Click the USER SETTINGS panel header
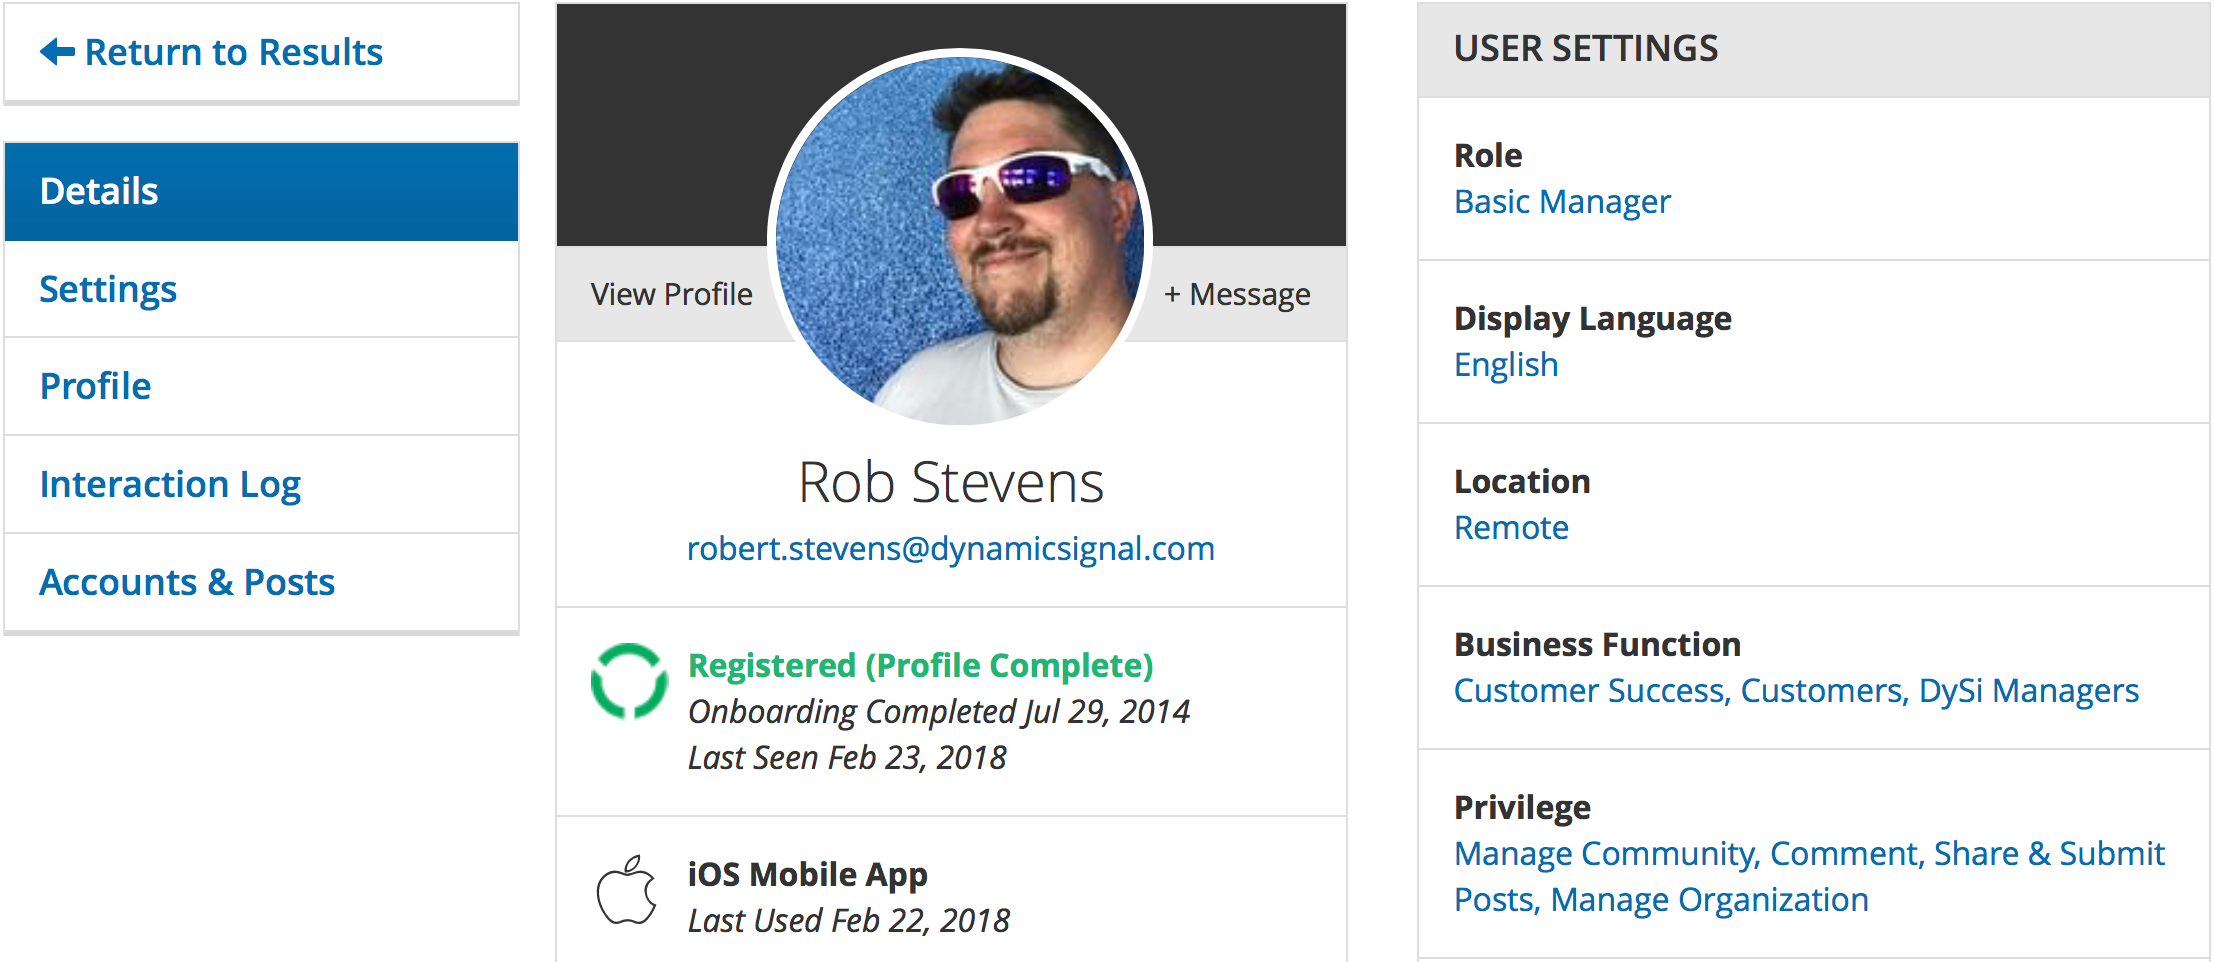The height and width of the screenshot is (962, 2214). click(x=1813, y=49)
